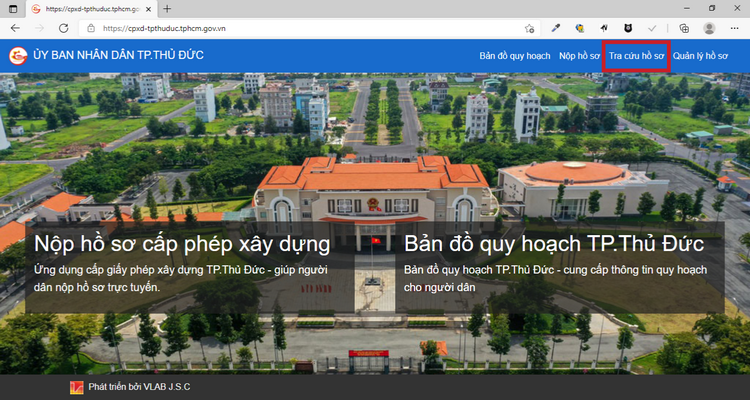Add page to favorites star icon
Screen dimensions: 750x400
pyautogui.click(x=529, y=28)
